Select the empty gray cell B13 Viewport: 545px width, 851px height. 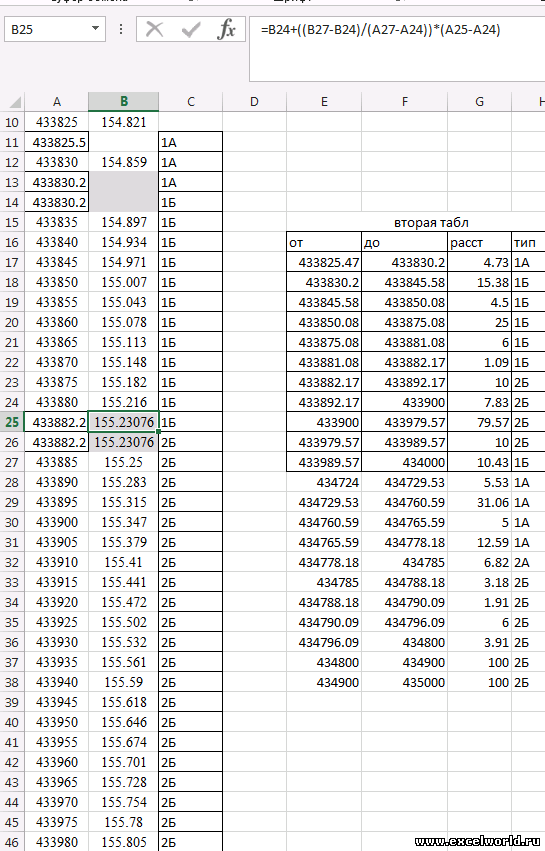[124, 182]
